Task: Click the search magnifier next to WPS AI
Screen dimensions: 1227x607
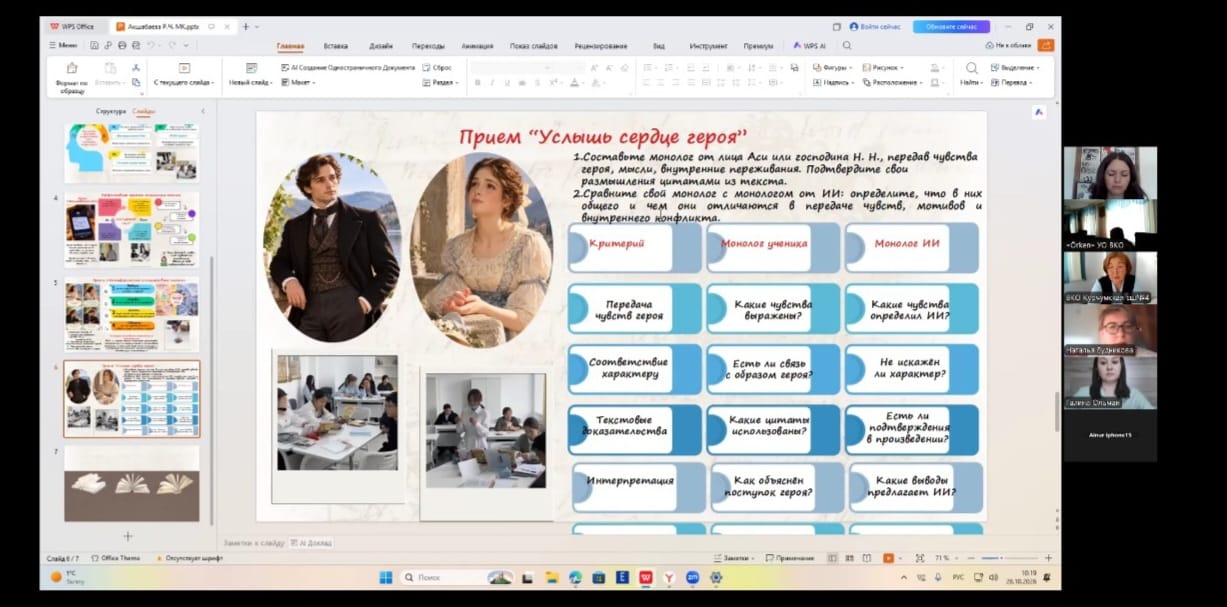Action: click(847, 45)
